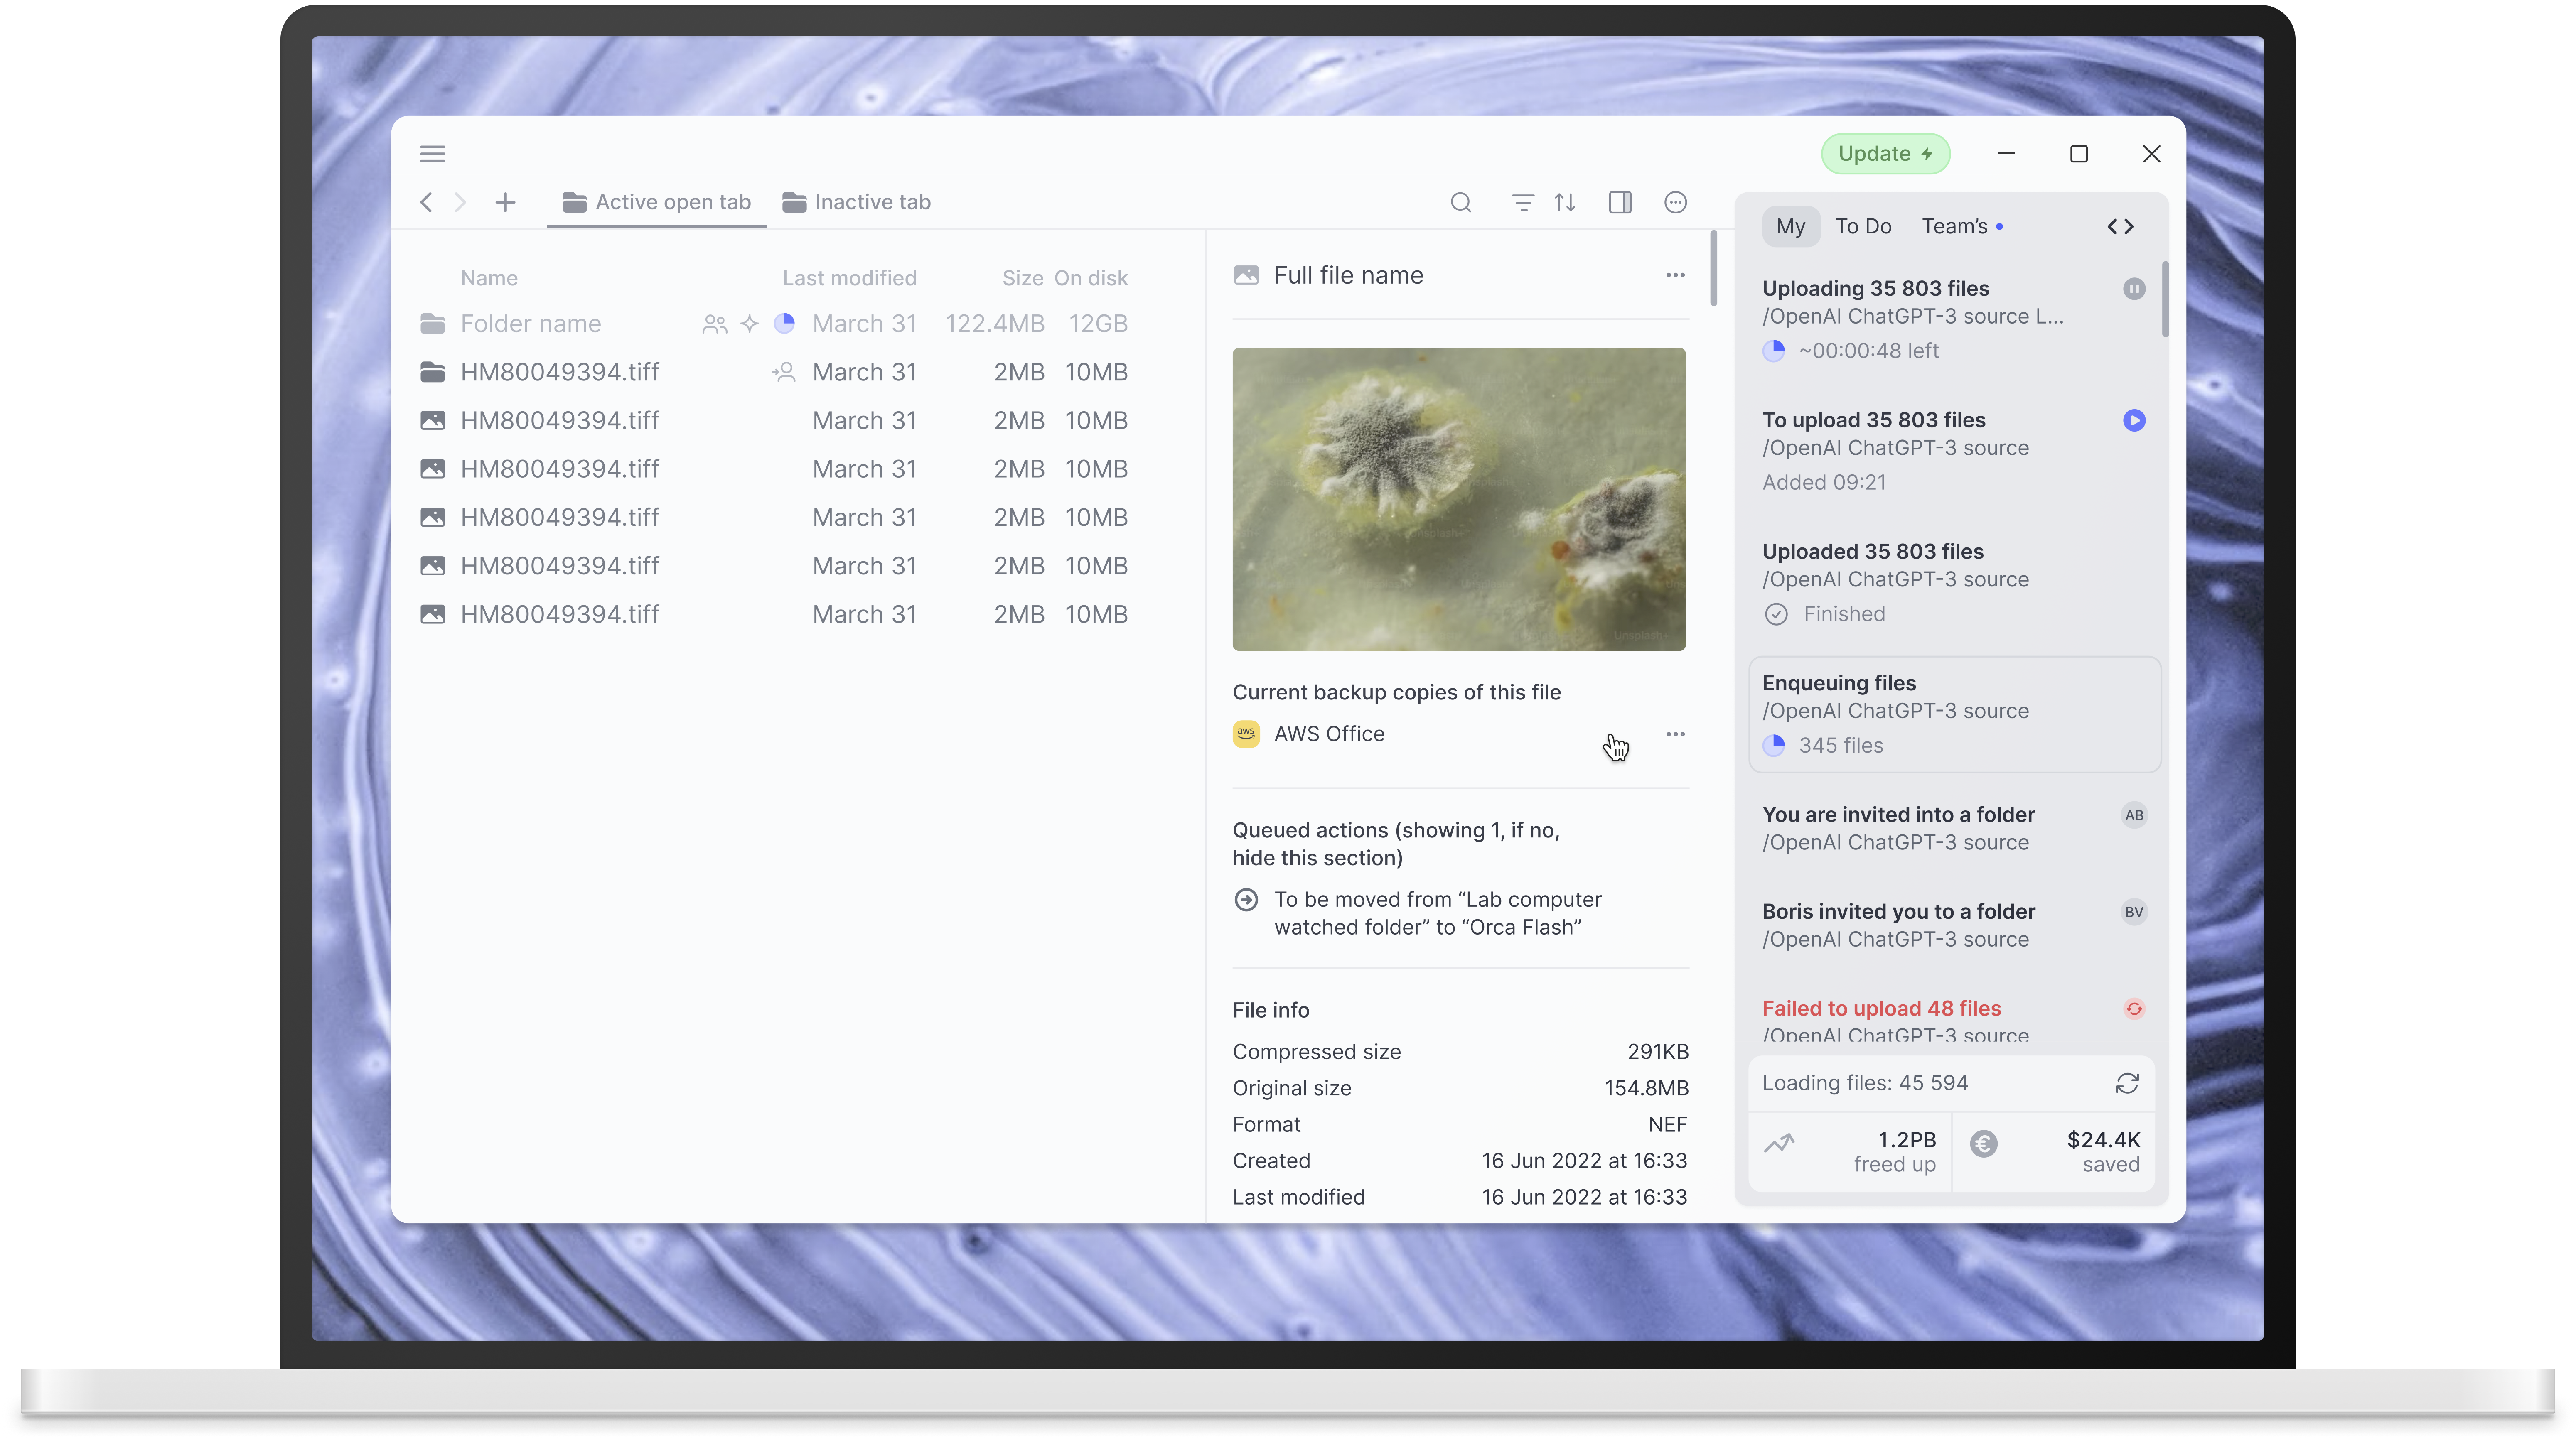Click the search icon
The image size is (2576, 1438).
pos(1460,202)
